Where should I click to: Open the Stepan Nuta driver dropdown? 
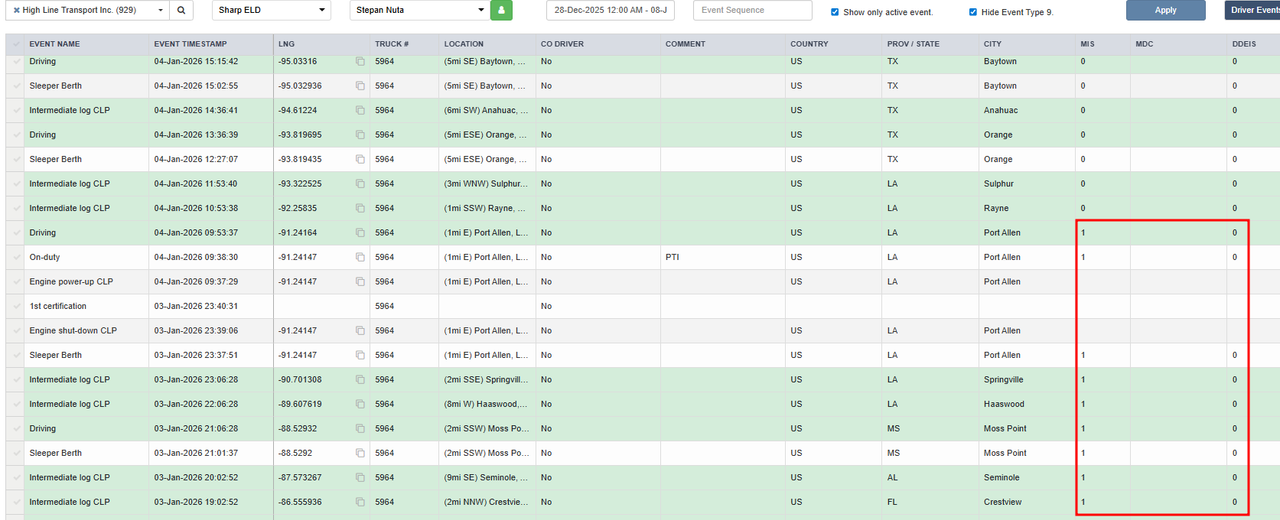coord(418,10)
